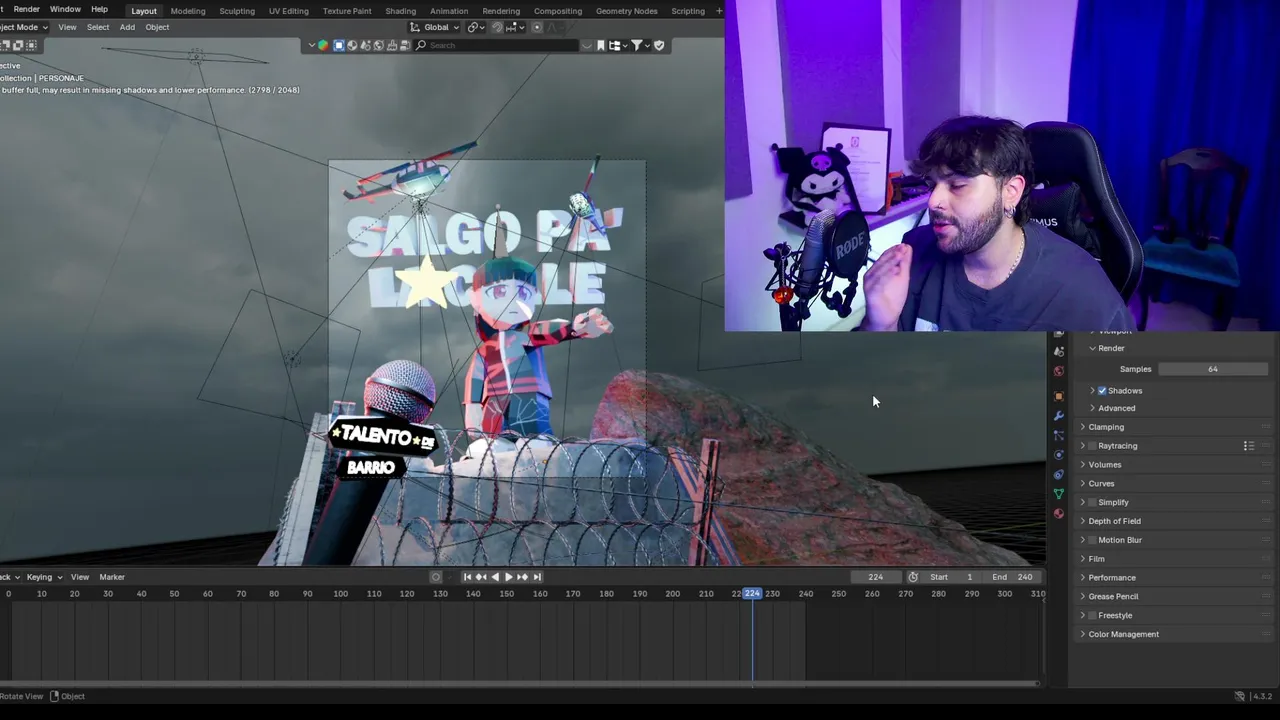Open the World properties tab (red globe)
The width and height of the screenshot is (1280, 720).
[1059, 371]
